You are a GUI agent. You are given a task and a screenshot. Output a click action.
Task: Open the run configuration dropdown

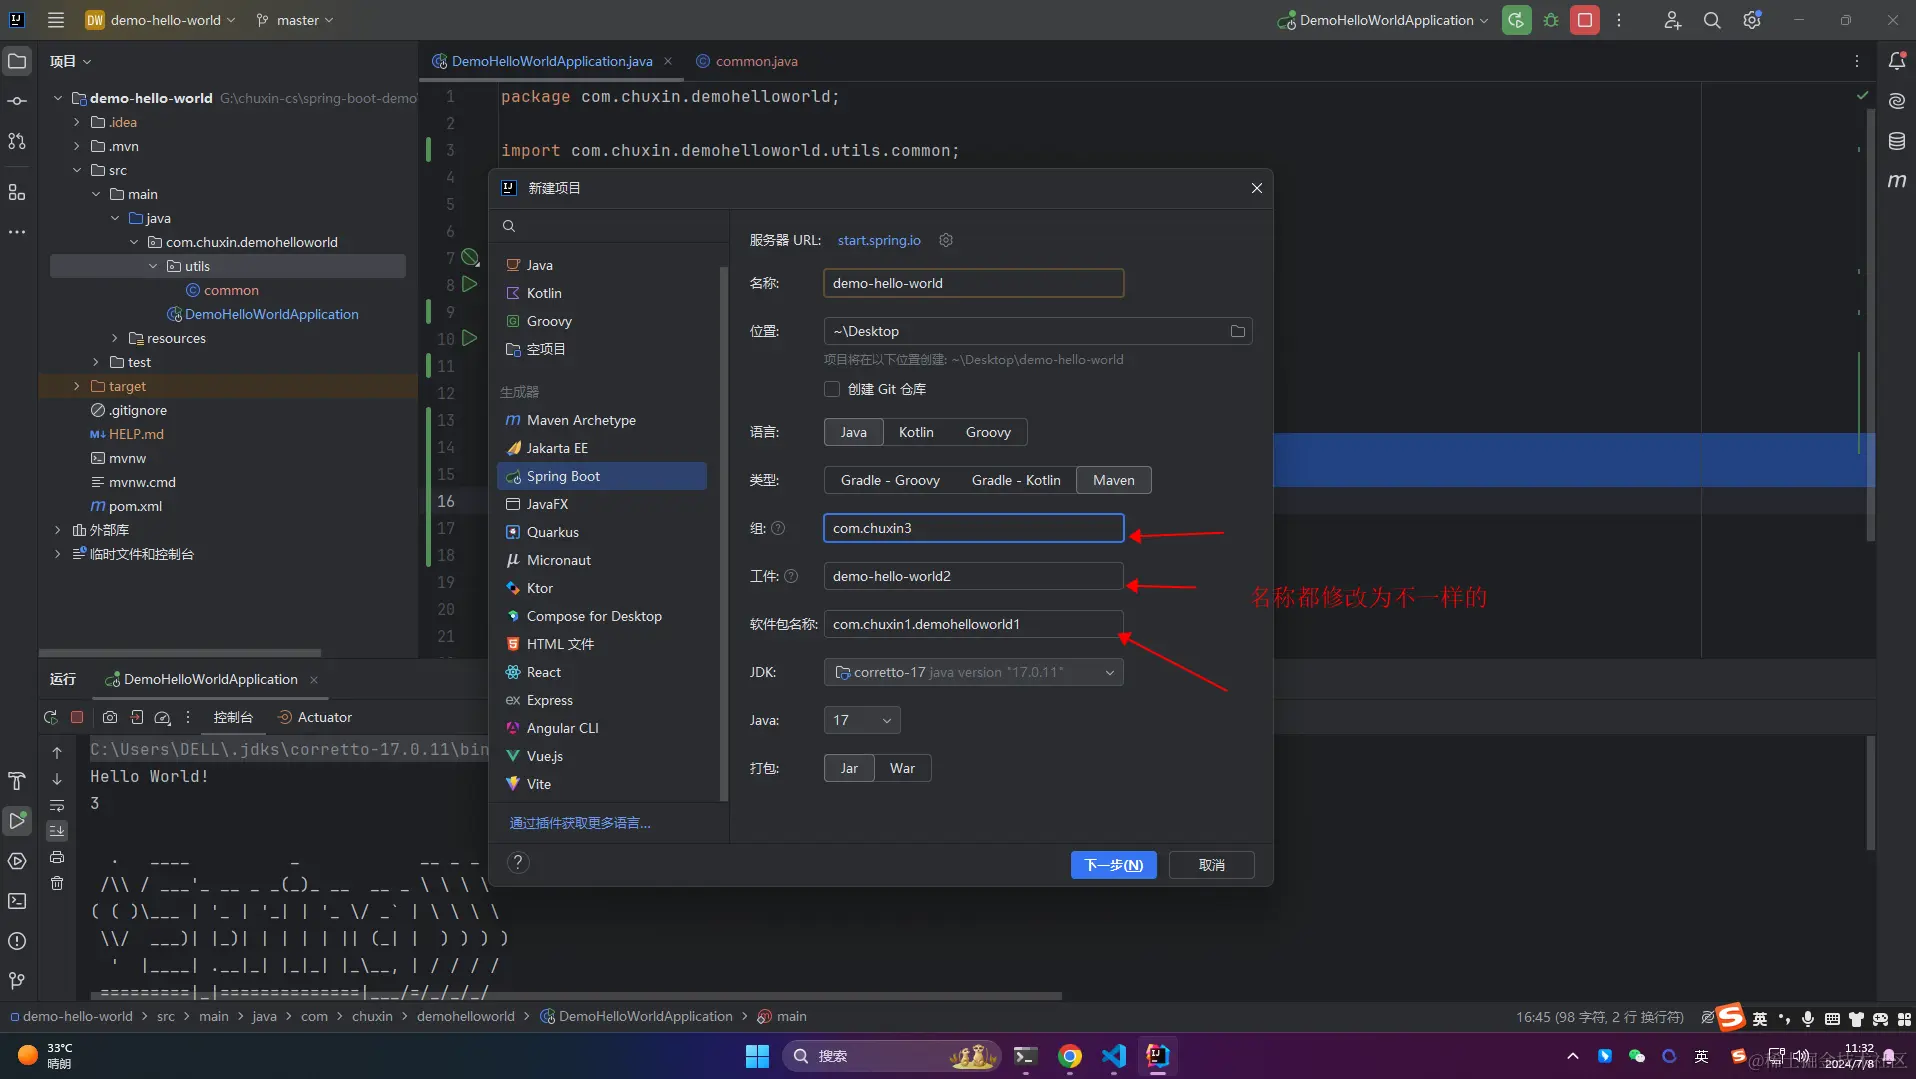tap(1384, 20)
